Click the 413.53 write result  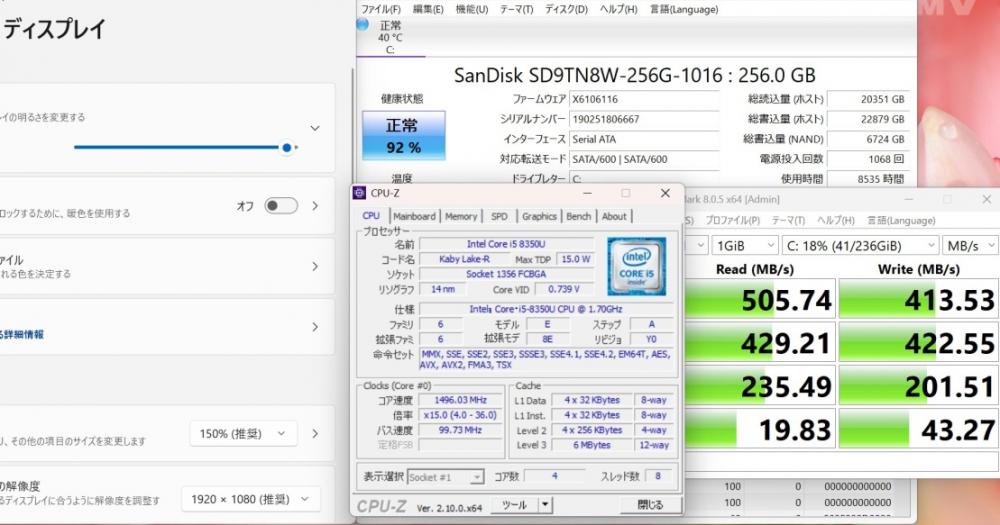(918, 299)
